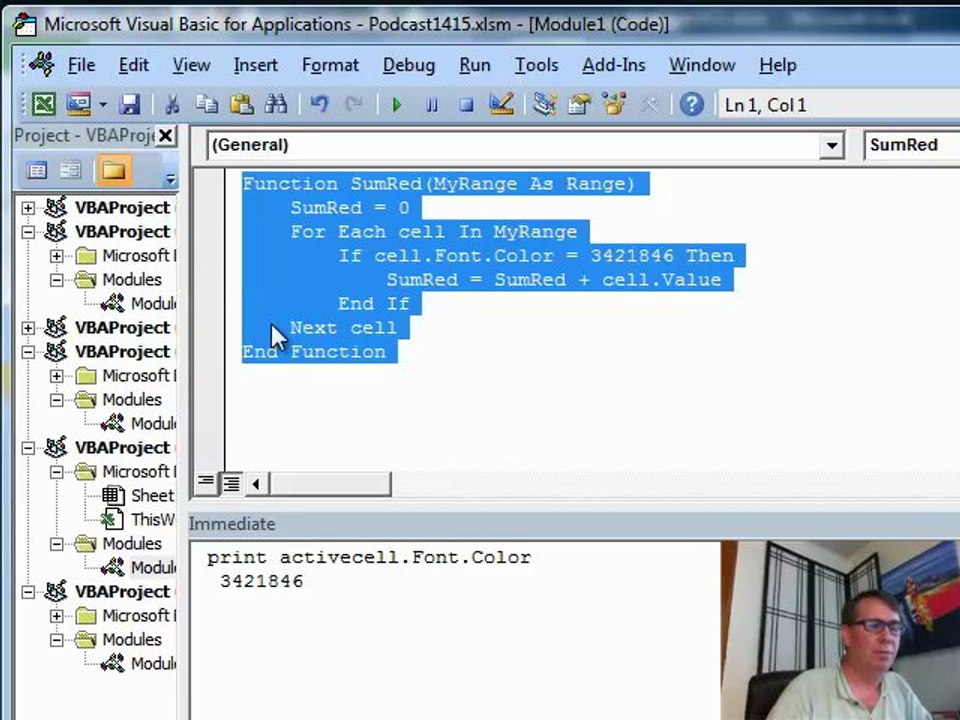The width and height of the screenshot is (960, 720).
Task: Open the Debug menu
Action: click(x=409, y=65)
